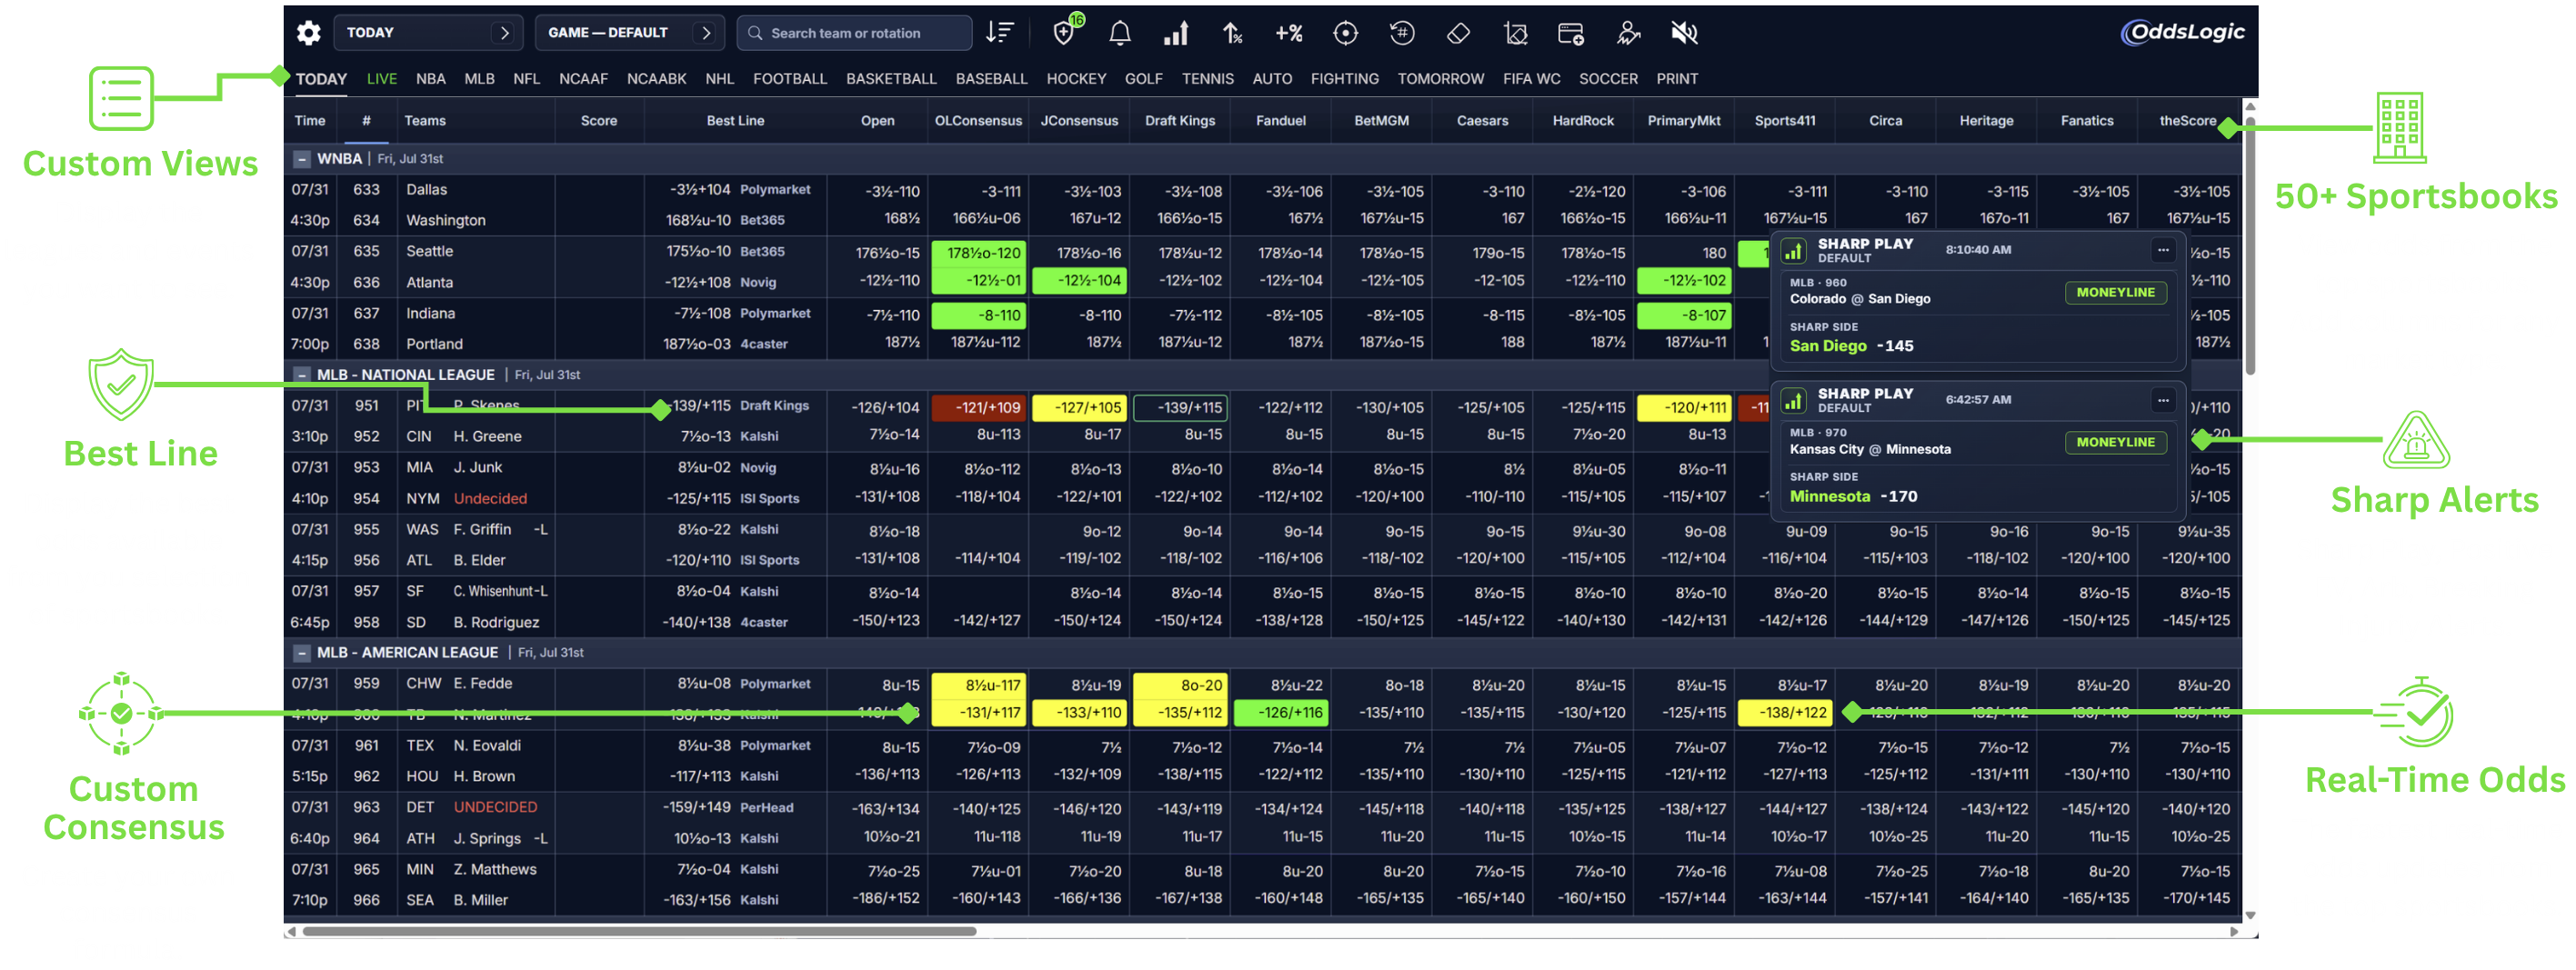This screenshot has width=2576, height=970.
Task: Collapse the WNBA section
Action: pyautogui.click(x=301, y=158)
